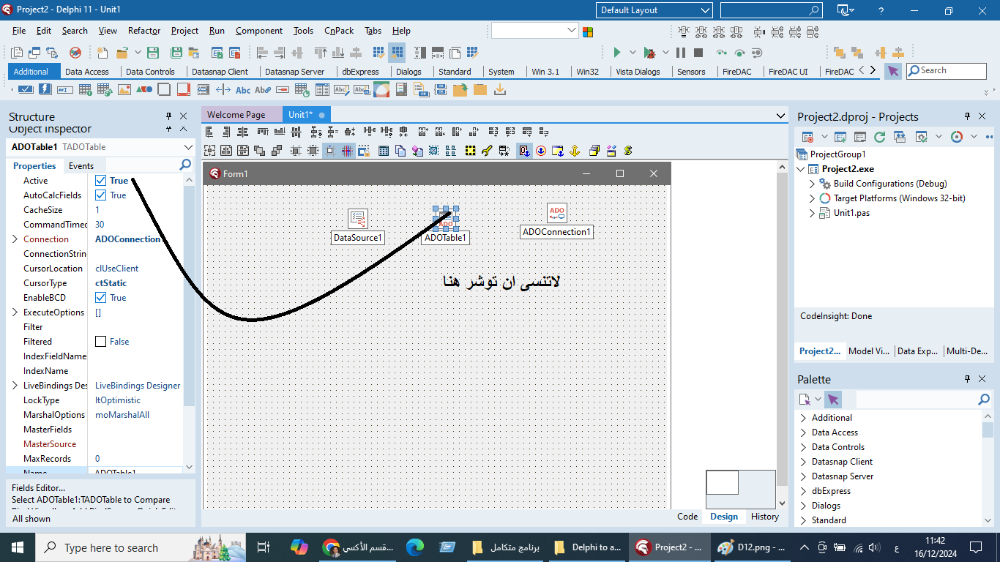The image size is (1000, 562).
Task: Open the Refactor menu
Action: pos(143,31)
